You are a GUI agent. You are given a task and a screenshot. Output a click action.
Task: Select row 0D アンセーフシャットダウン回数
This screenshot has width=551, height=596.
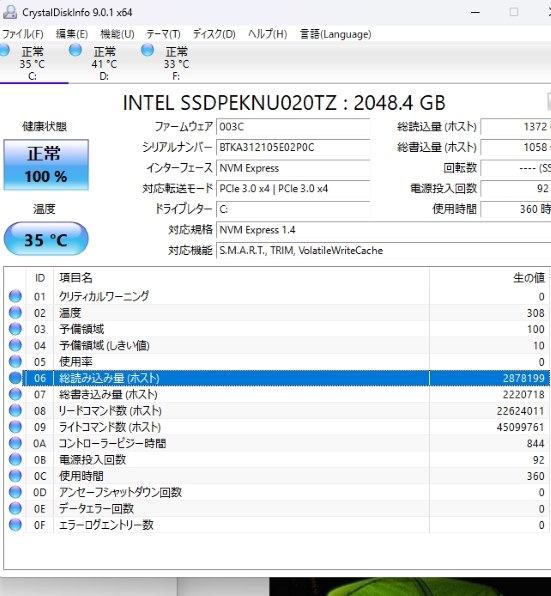point(277,493)
